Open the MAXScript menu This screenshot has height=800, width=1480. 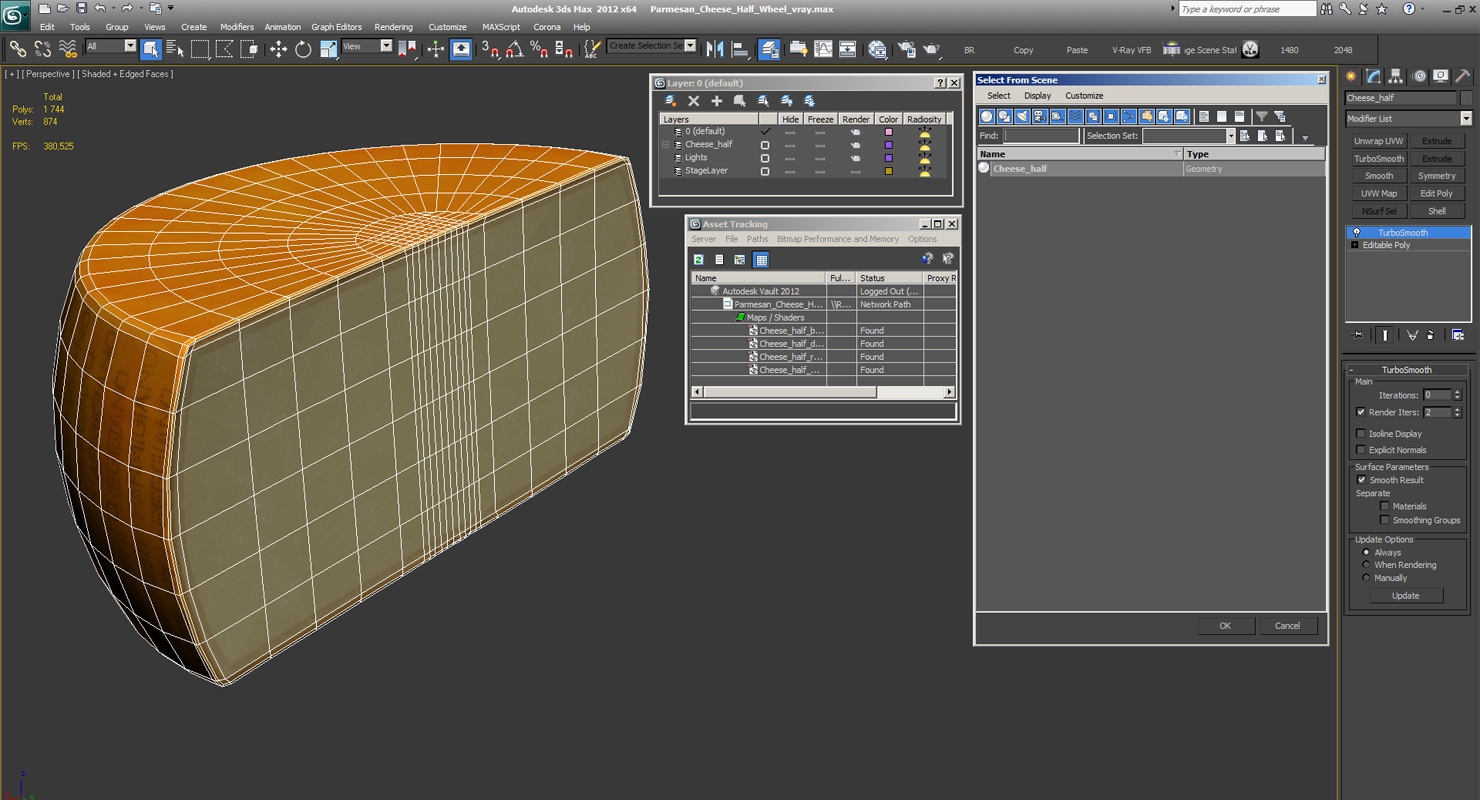click(501, 27)
